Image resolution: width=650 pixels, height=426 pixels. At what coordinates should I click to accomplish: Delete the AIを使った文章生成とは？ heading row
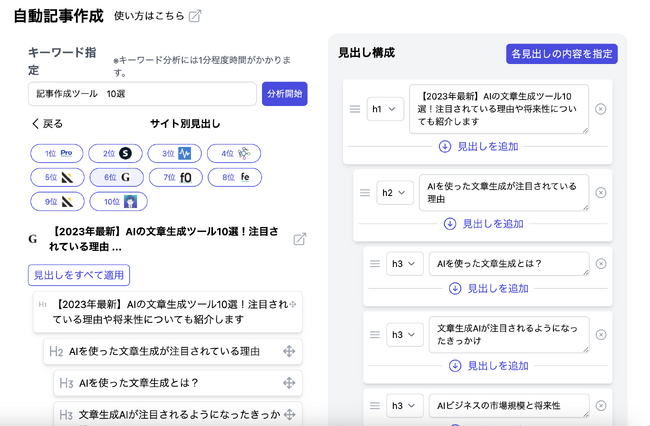tap(600, 264)
